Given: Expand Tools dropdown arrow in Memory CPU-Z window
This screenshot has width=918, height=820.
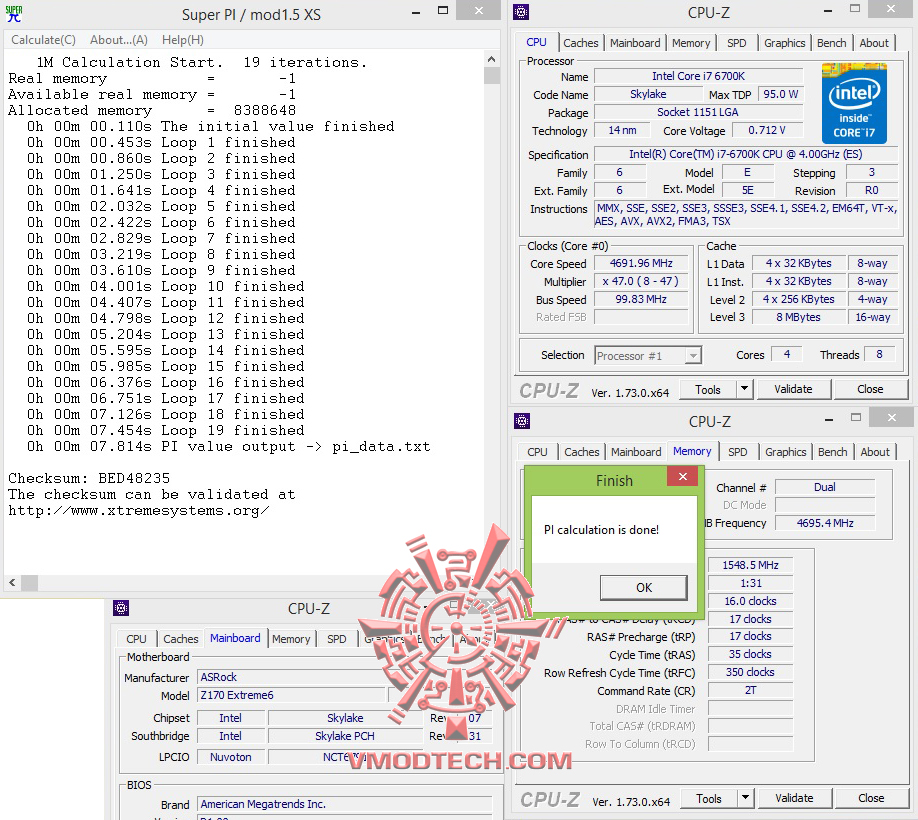Looking at the screenshot, I should [x=745, y=798].
